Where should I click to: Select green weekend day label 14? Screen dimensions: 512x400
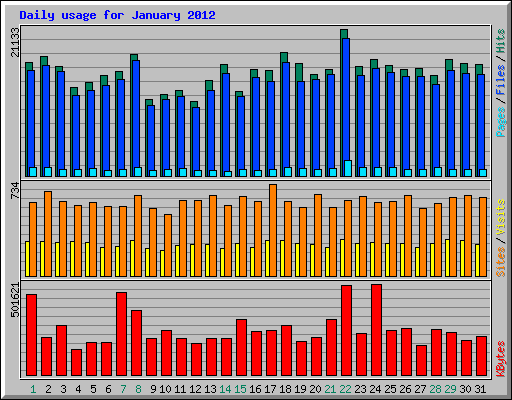pyautogui.click(x=225, y=389)
